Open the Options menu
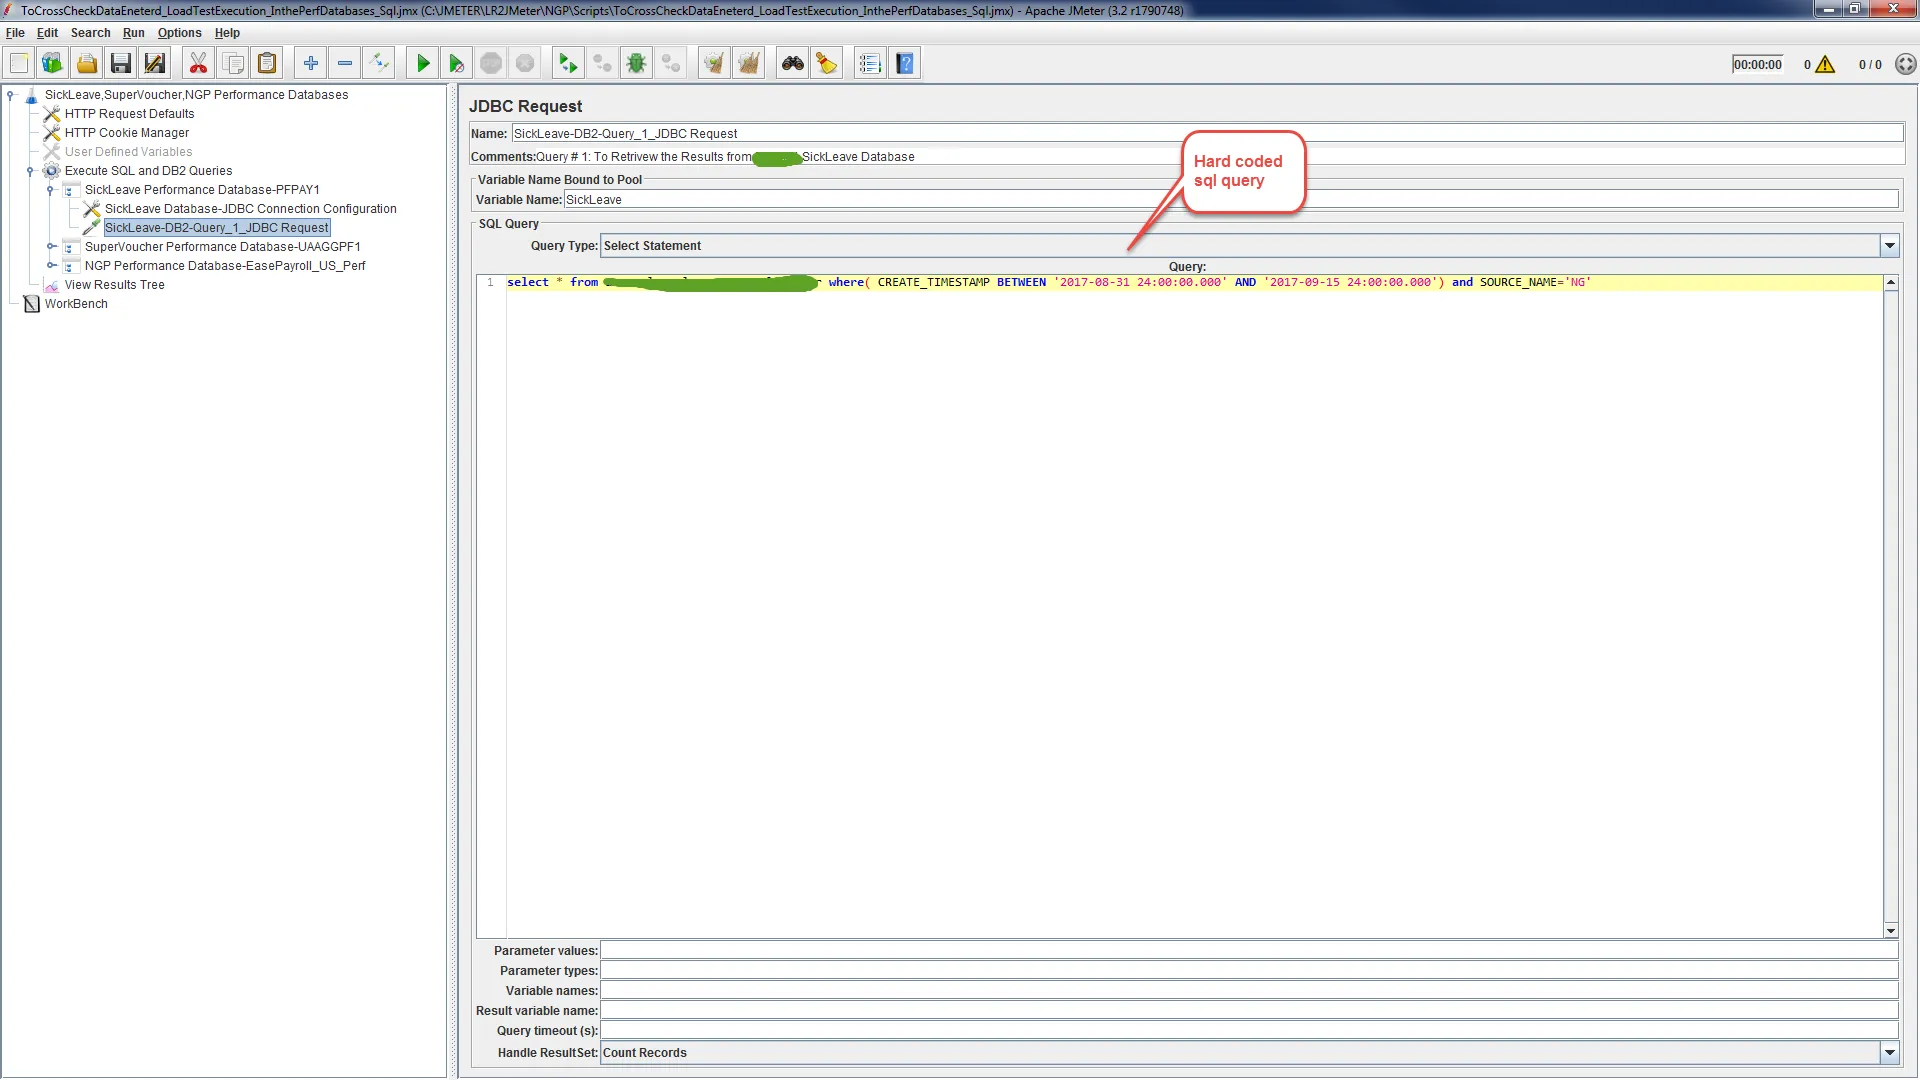Screen dimensions: 1920x1080 [179, 33]
